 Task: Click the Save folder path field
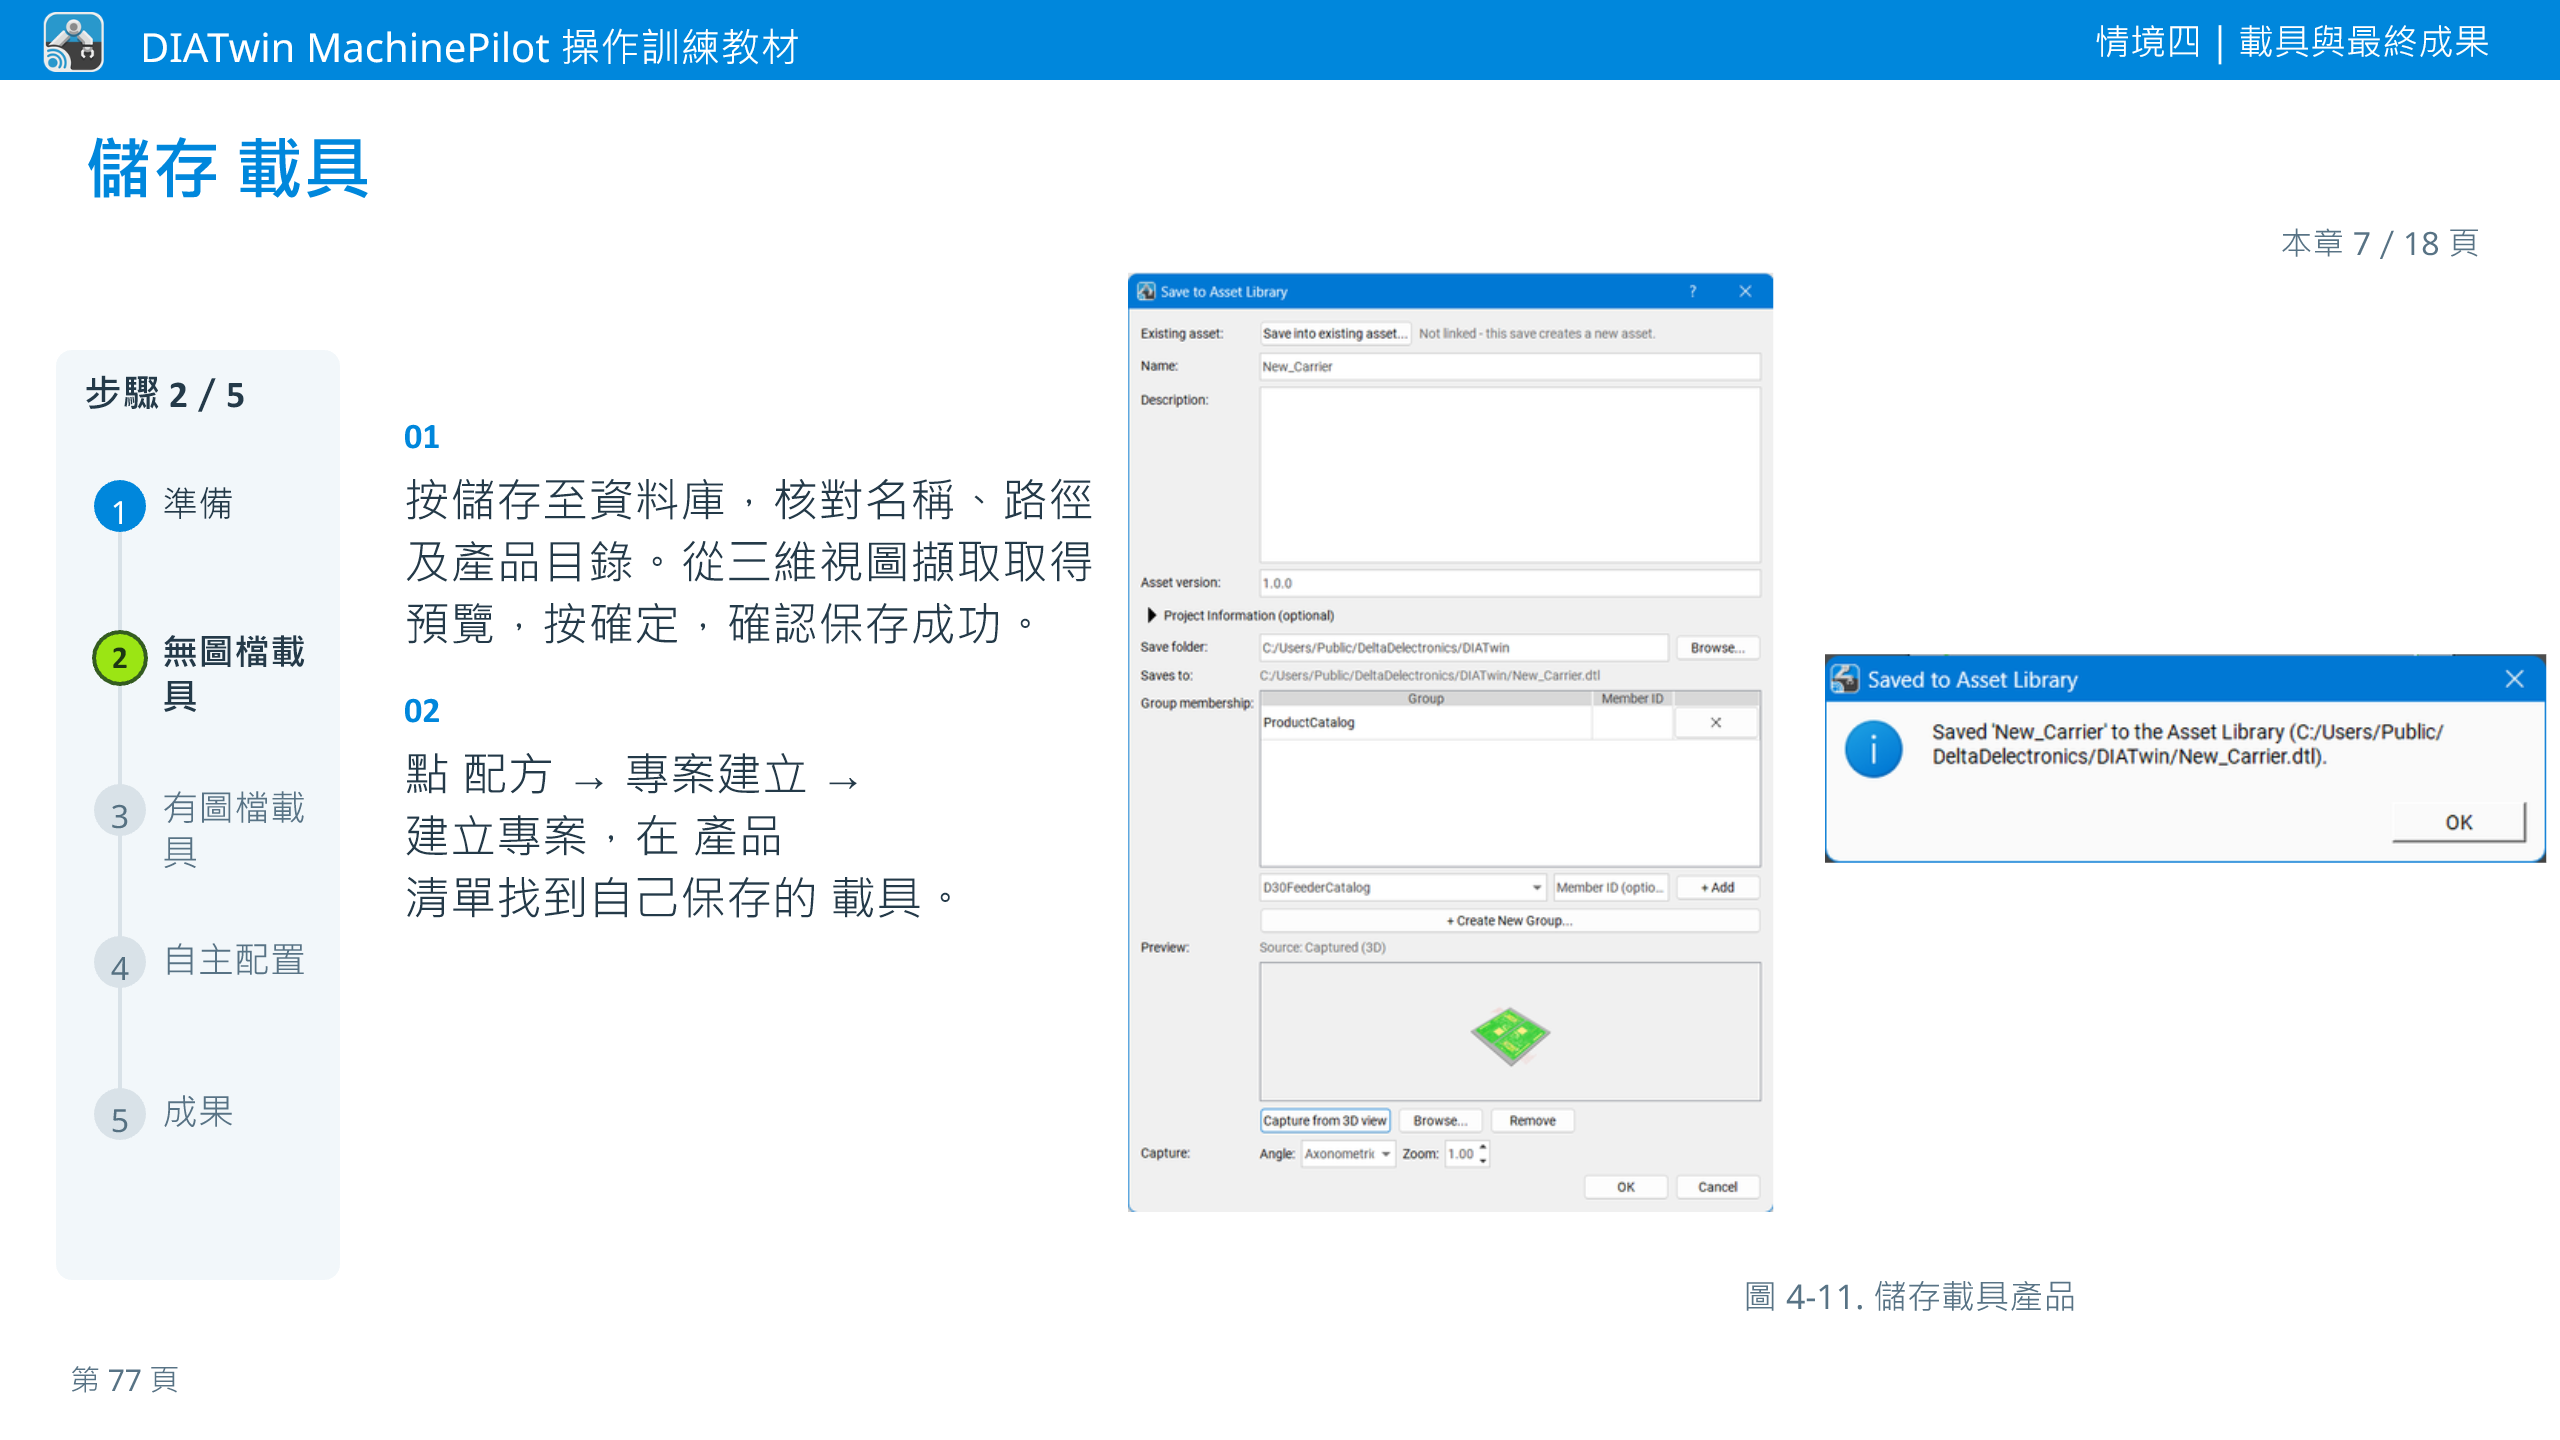1463,647
